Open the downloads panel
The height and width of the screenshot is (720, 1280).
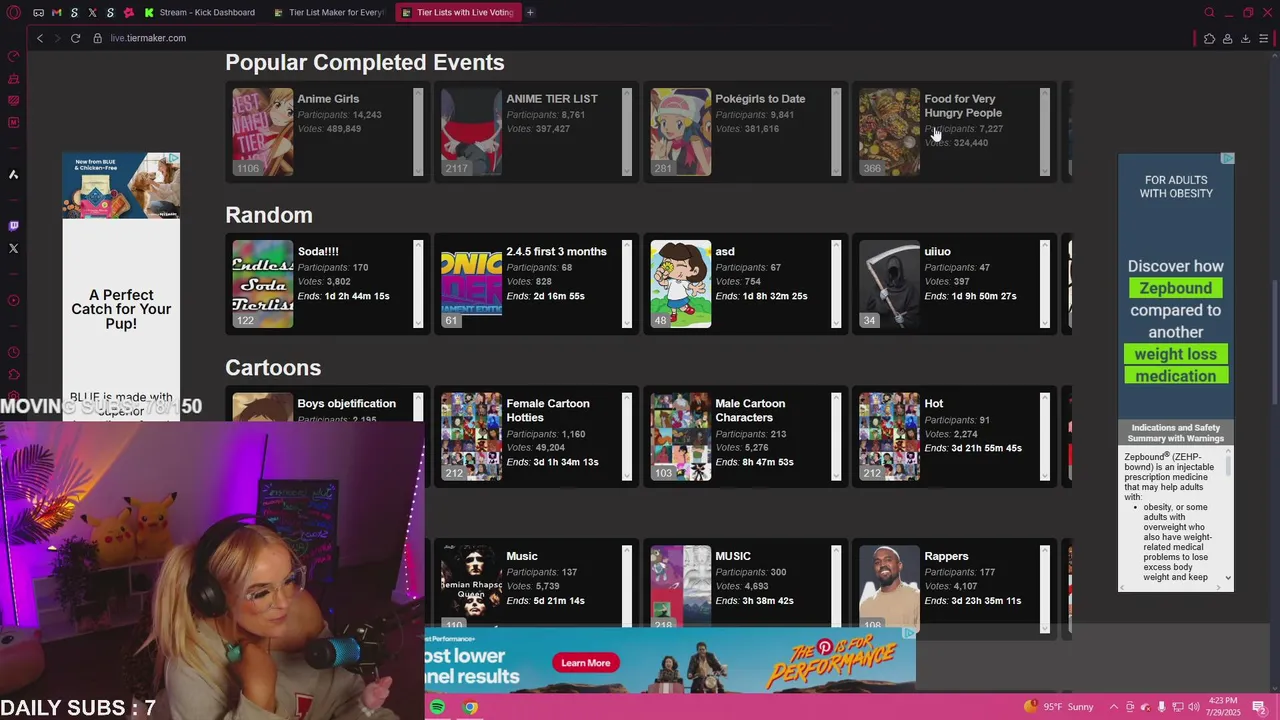[x=1245, y=39]
